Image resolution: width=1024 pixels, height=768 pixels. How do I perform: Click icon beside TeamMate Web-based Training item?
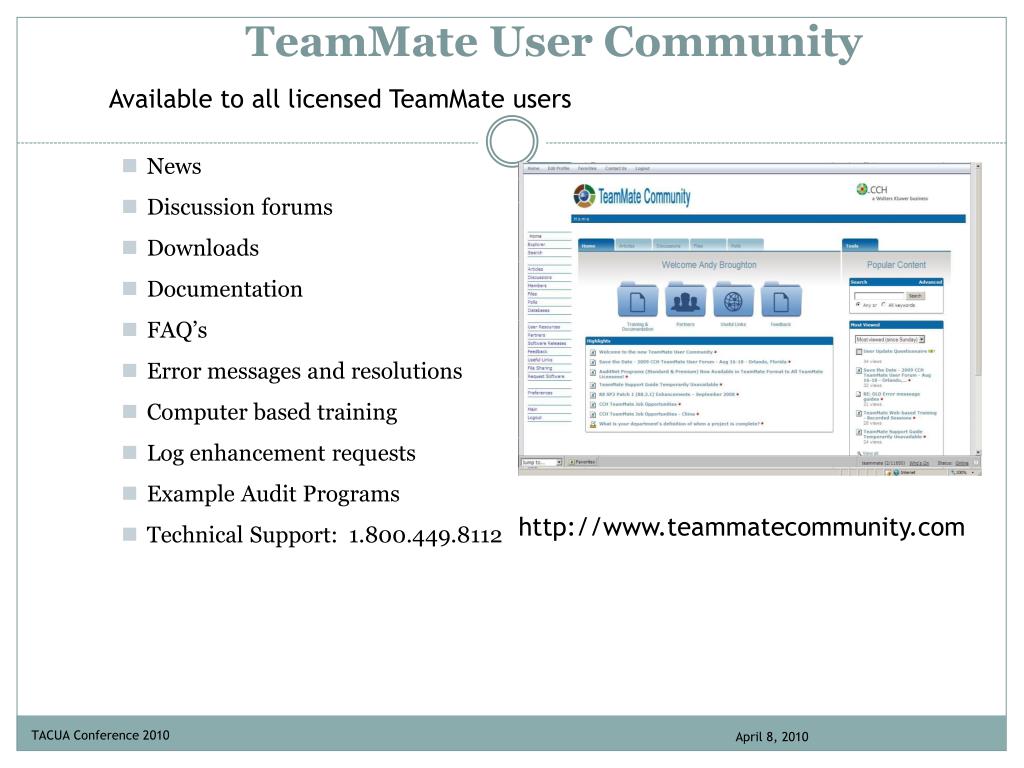[x=859, y=413]
